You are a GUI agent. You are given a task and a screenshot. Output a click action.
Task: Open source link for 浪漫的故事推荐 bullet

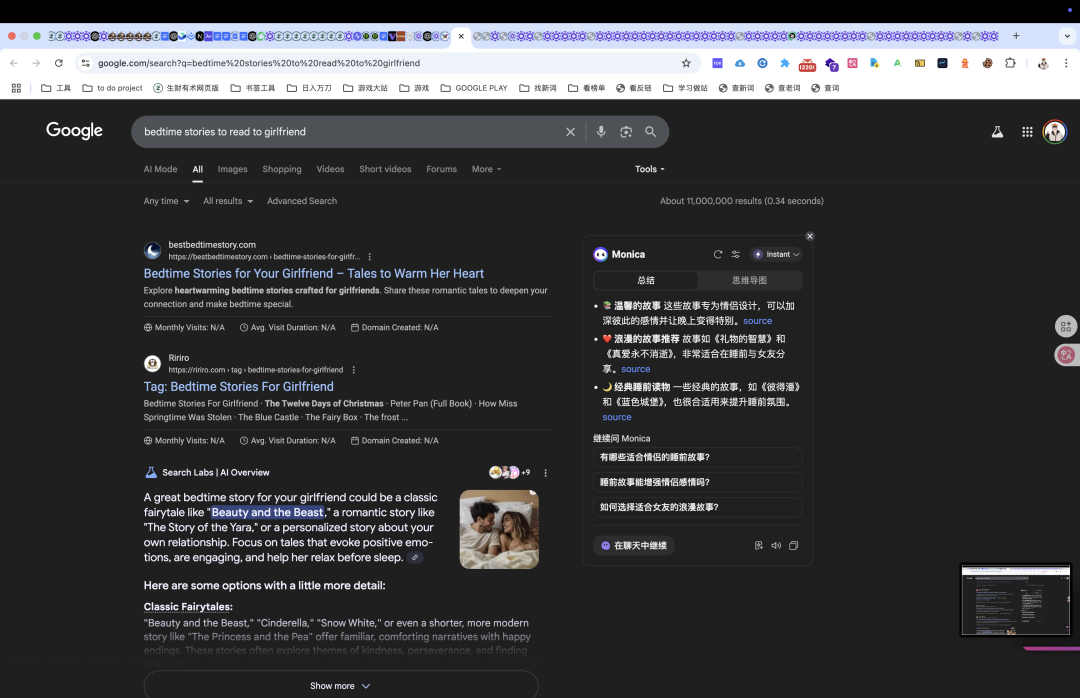(x=635, y=369)
